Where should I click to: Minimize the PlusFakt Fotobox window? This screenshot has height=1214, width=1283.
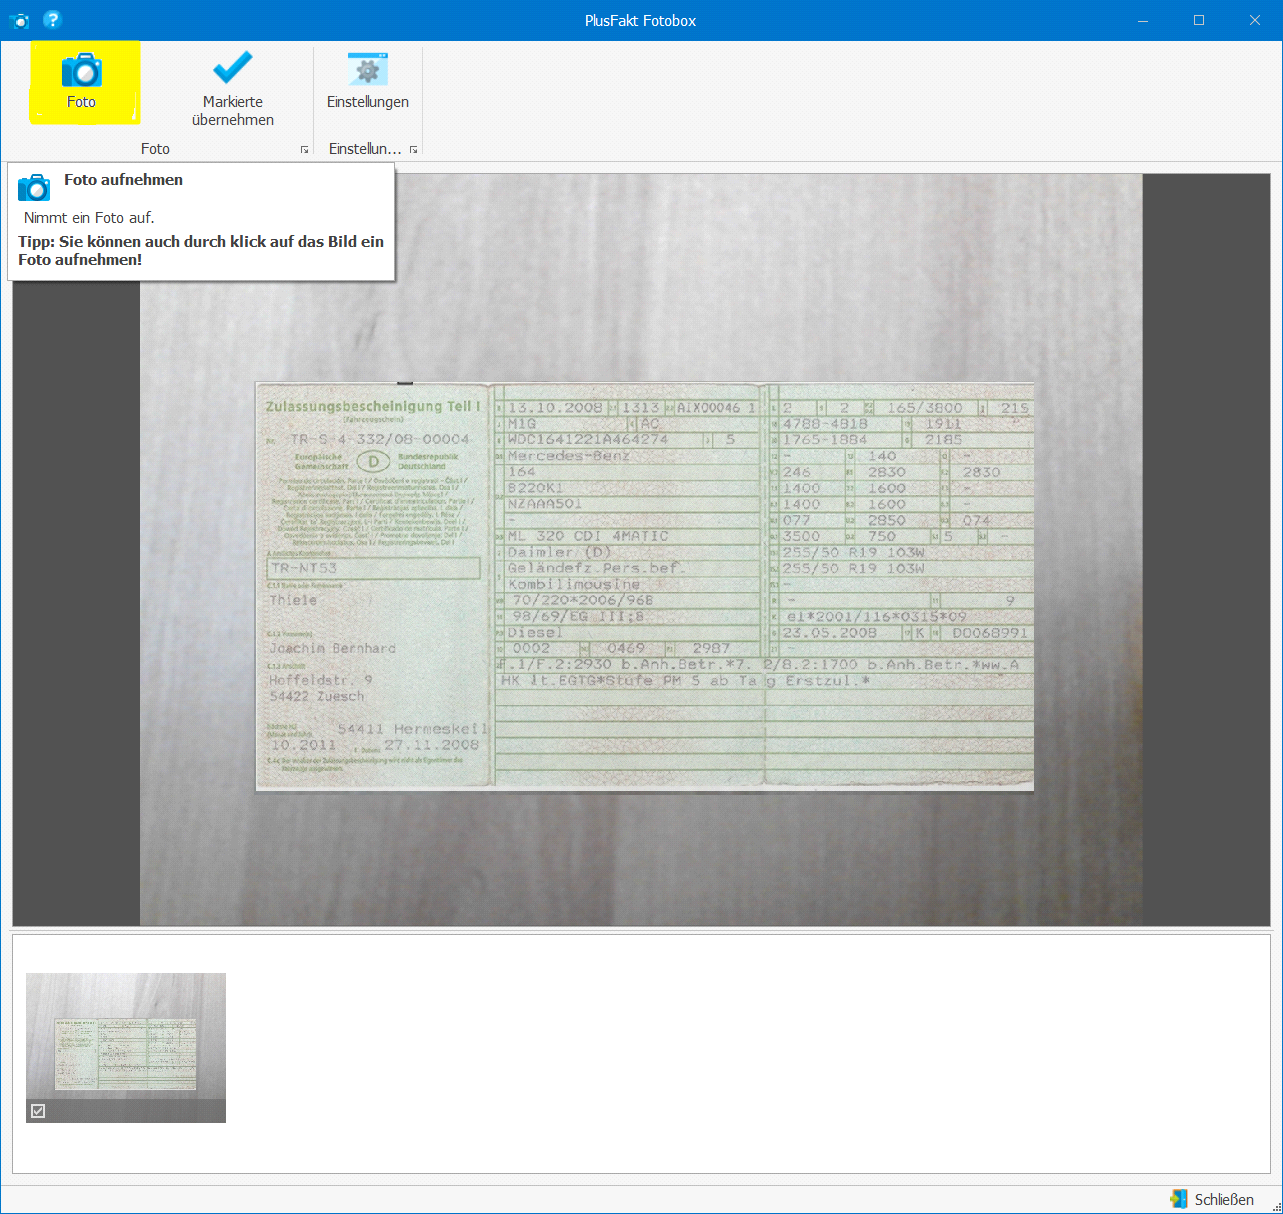[1143, 20]
